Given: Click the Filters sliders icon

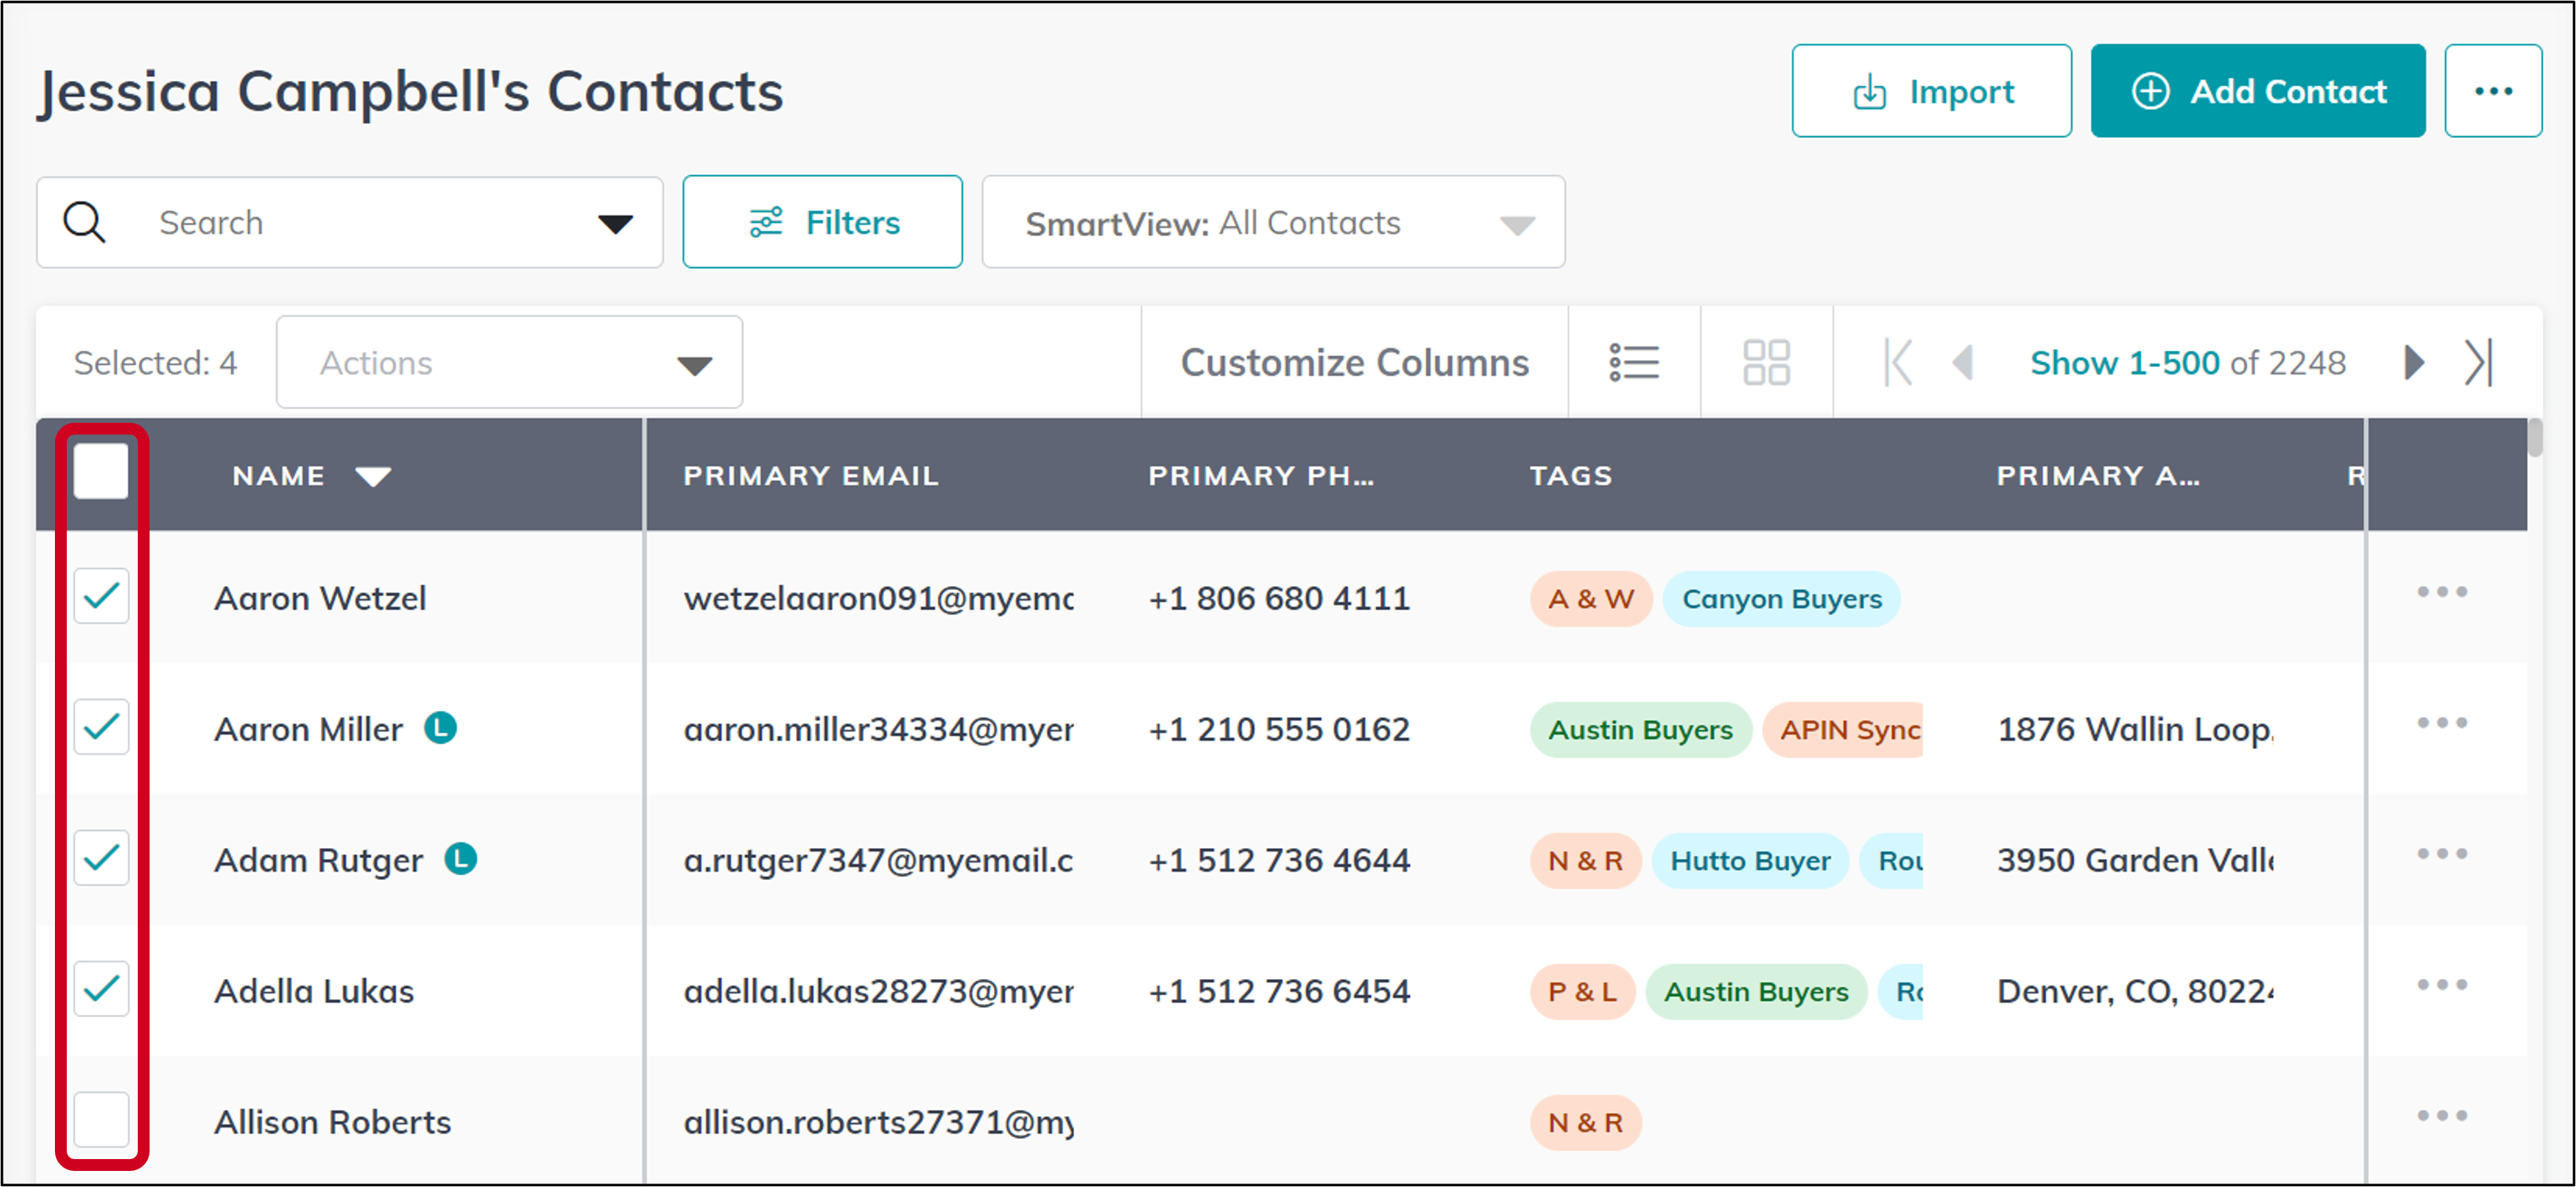Looking at the screenshot, I should click(x=766, y=222).
